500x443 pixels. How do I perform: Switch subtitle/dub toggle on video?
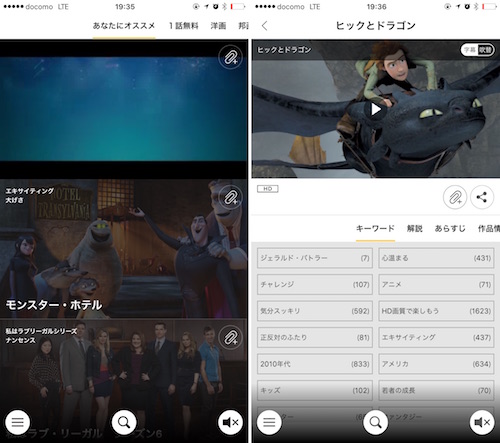pyautogui.click(x=478, y=50)
